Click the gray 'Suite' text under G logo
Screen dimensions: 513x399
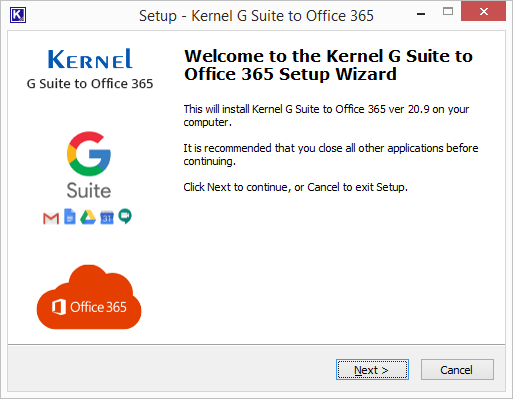pos(89,191)
